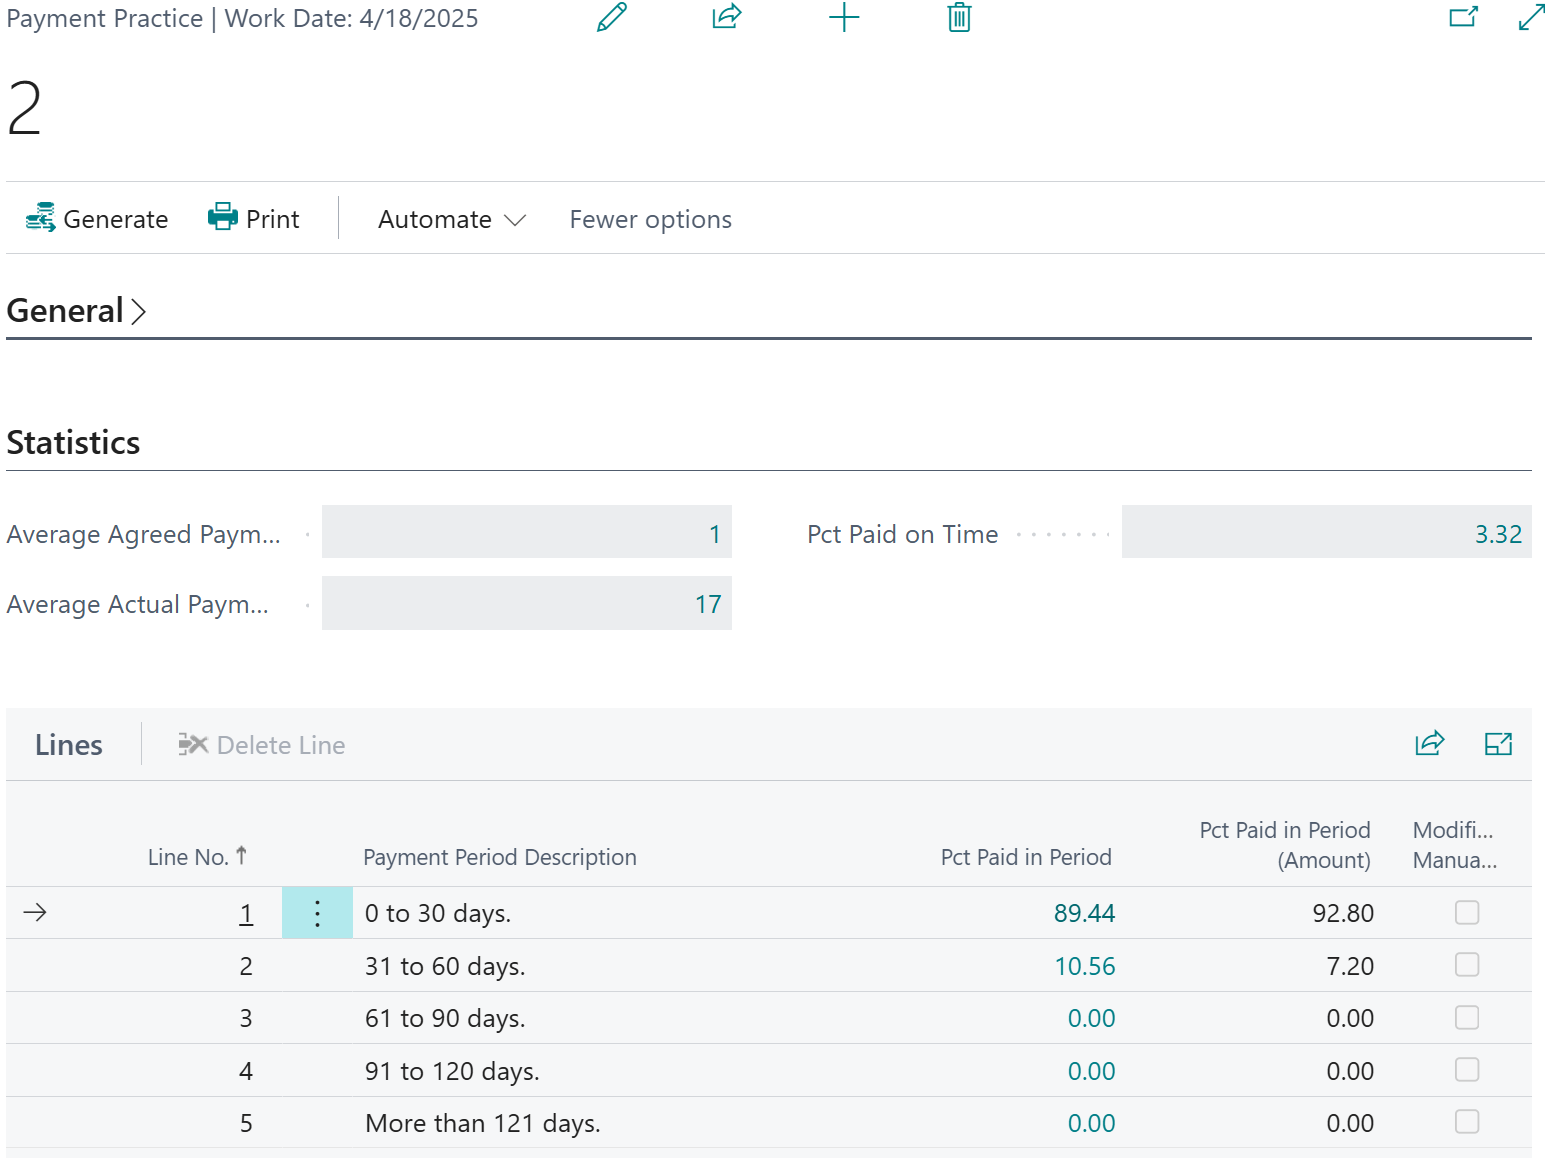Click Average Agreed Payment value 1
1545x1158 pixels.
526,532
